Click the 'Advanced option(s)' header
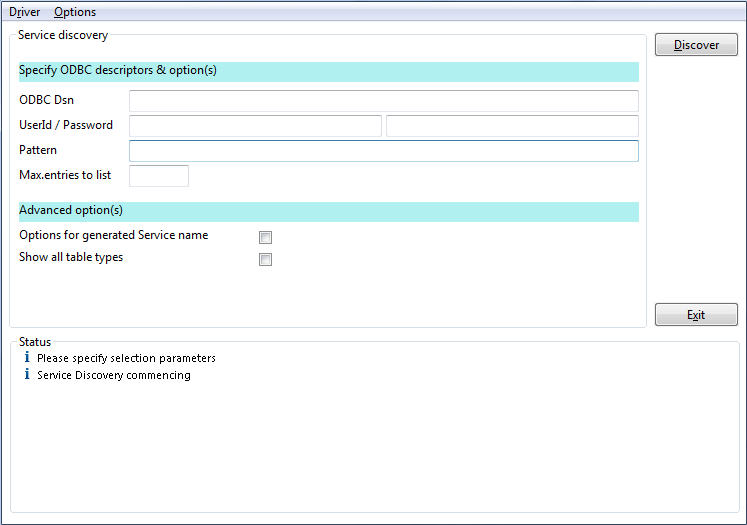Viewport: 747px width, 525px height. click(x=329, y=212)
